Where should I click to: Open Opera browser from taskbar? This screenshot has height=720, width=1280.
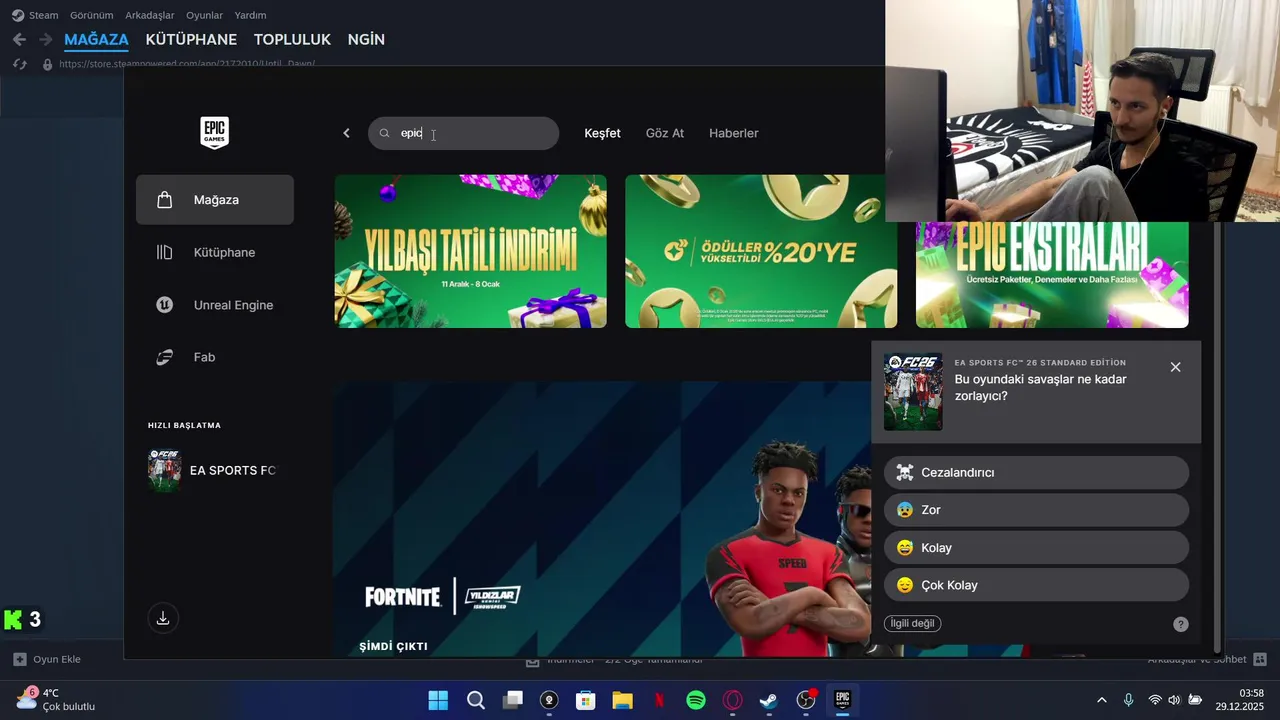coord(732,700)
